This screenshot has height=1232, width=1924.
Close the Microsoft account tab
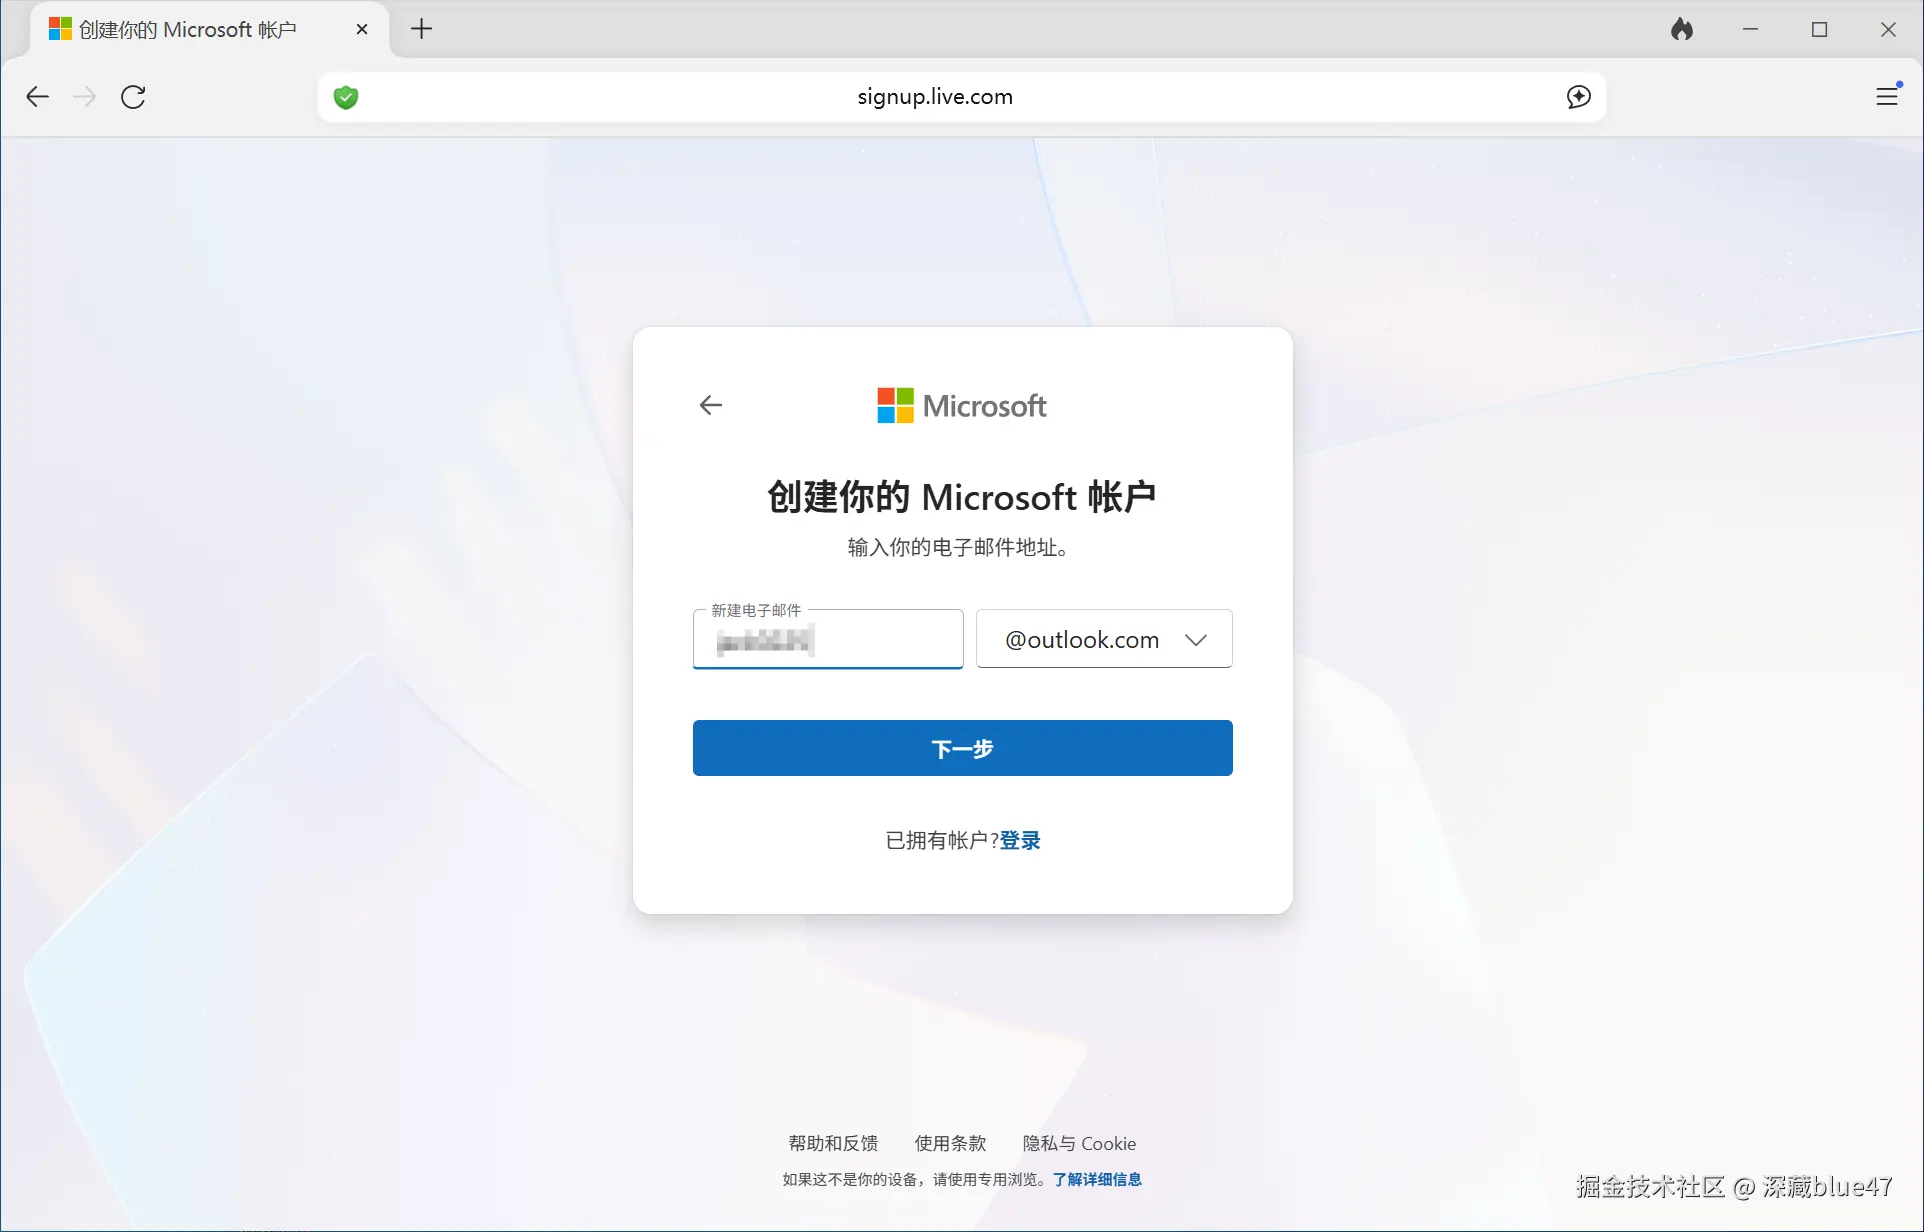(362, 30)
